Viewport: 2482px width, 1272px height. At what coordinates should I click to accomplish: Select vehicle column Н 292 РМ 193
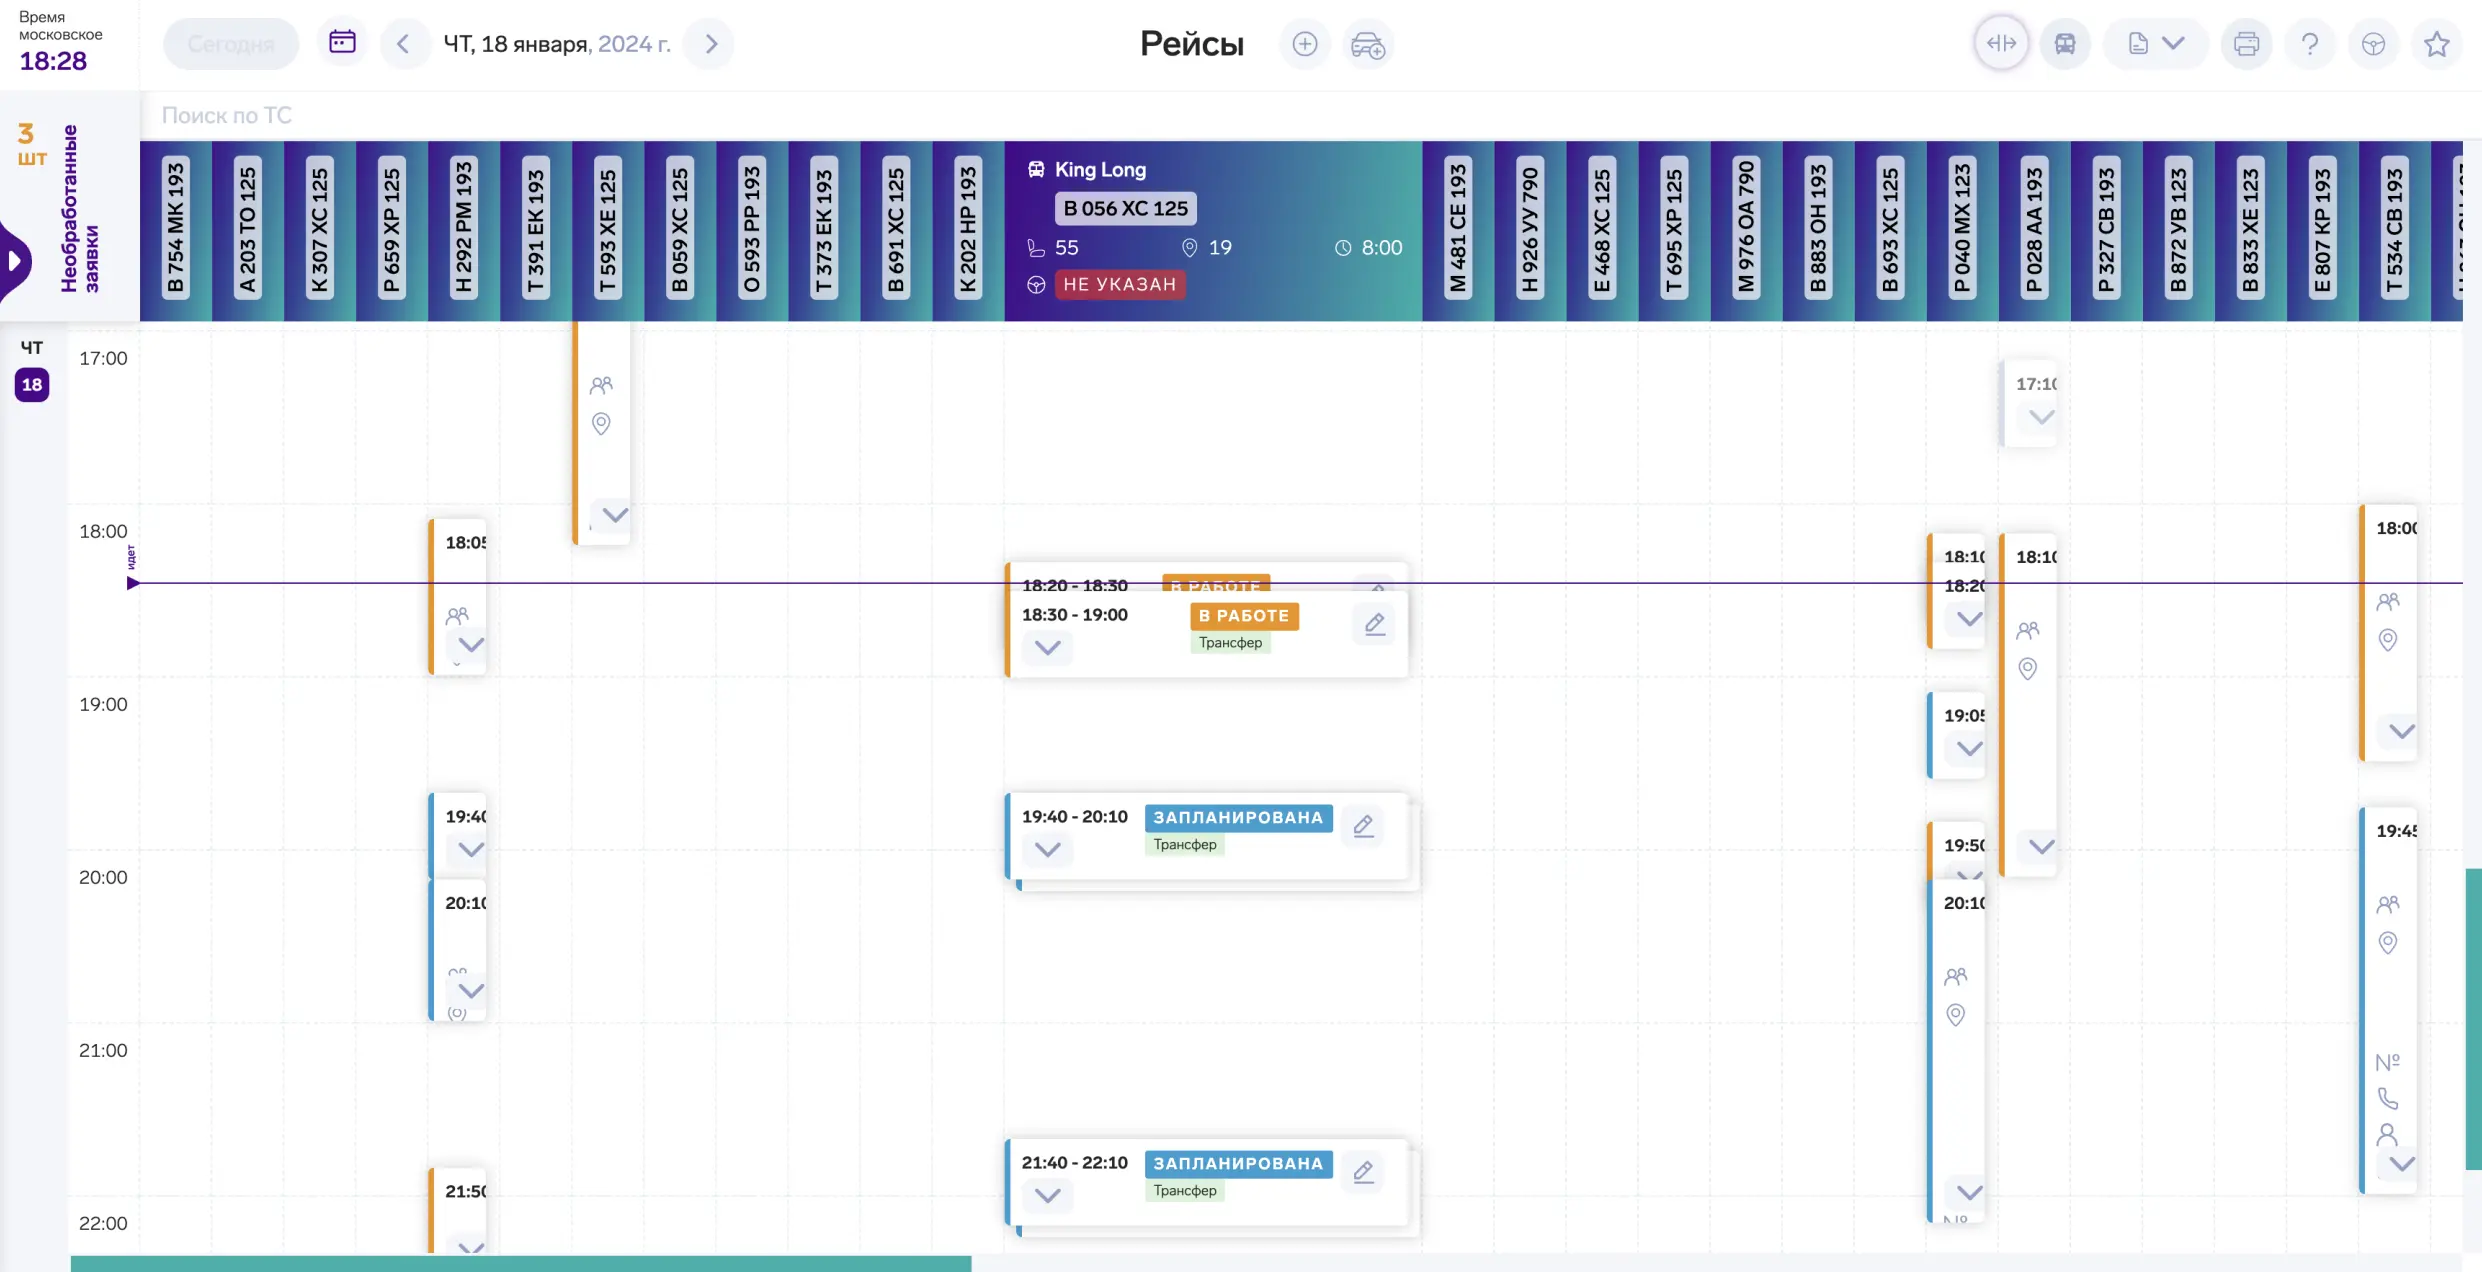click(x=464, y=230)
